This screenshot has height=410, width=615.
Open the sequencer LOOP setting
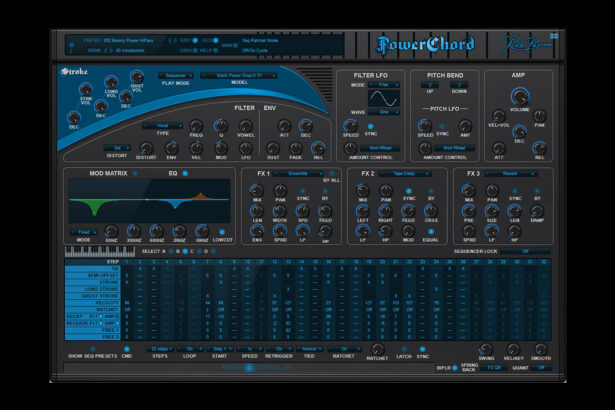190,349
